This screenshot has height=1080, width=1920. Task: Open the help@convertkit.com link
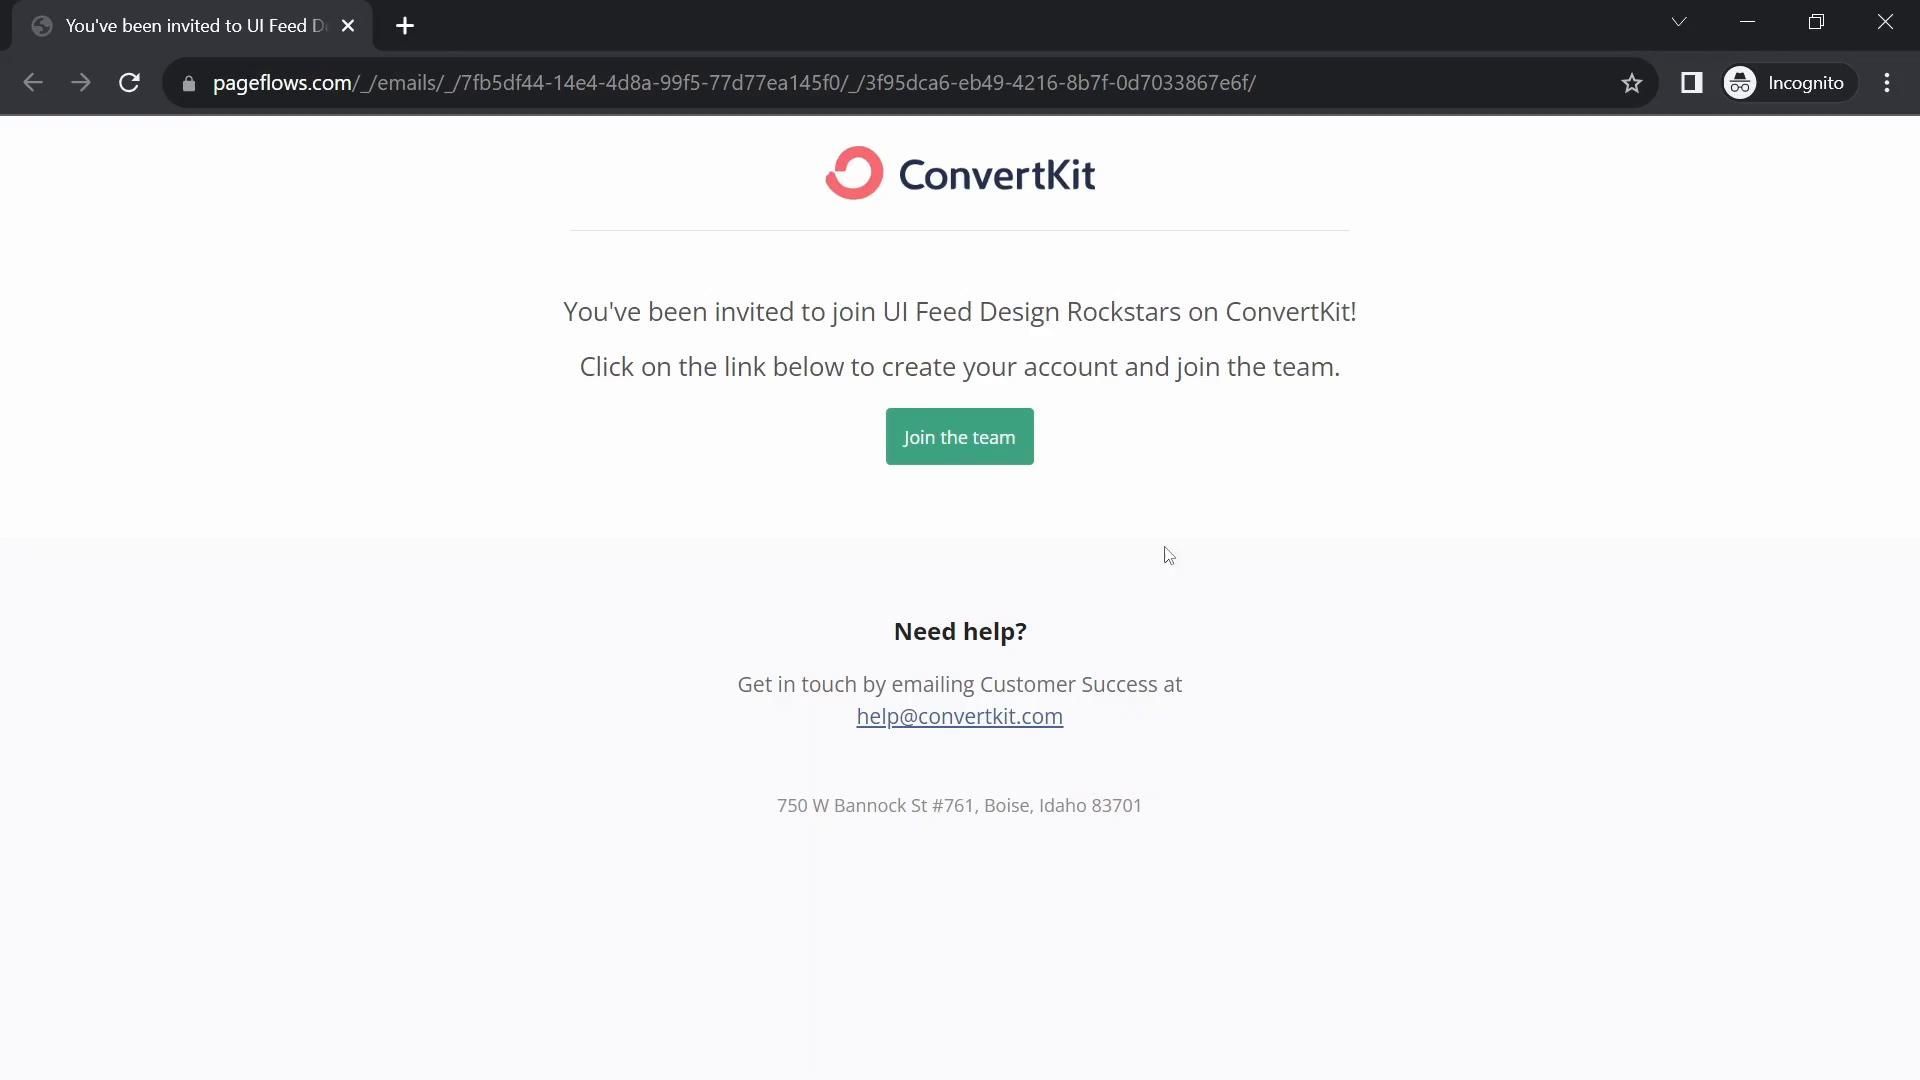tap(959, 717)
